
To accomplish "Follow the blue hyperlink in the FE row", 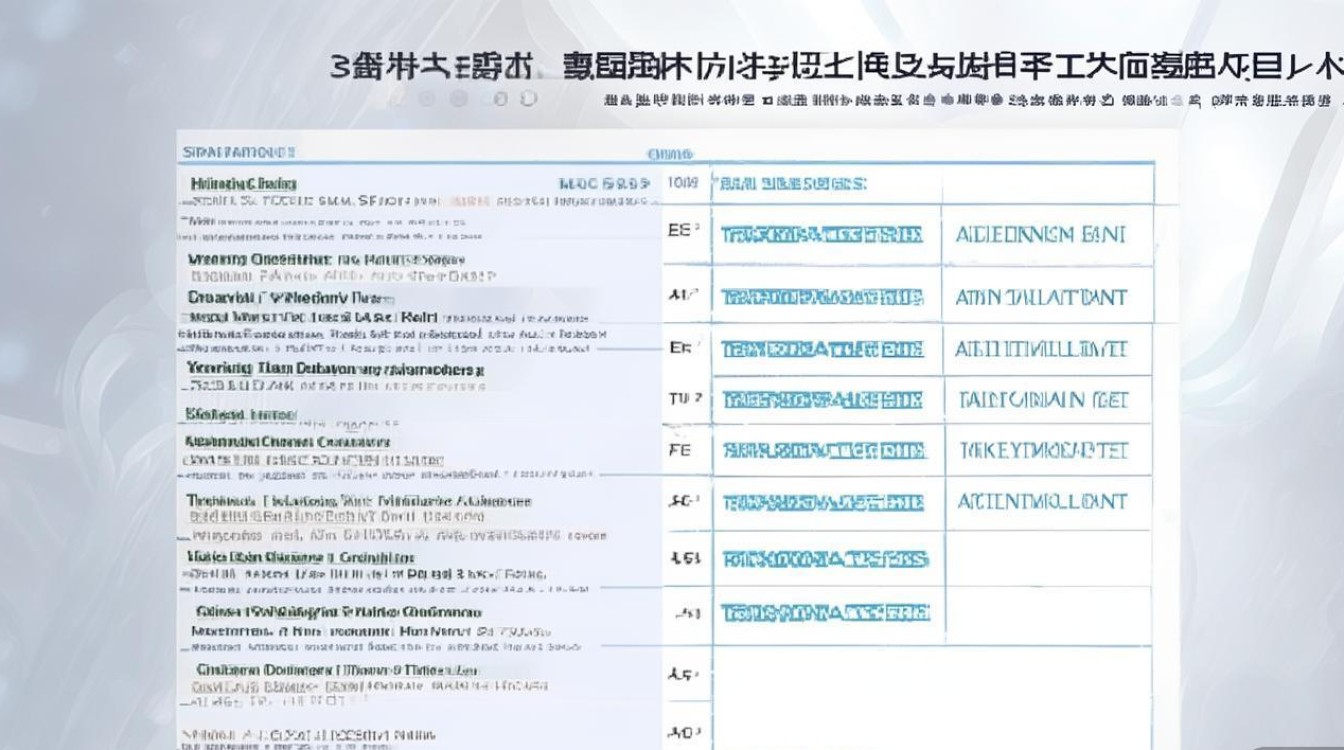I will pyautogui.click(x=824, y=450).
